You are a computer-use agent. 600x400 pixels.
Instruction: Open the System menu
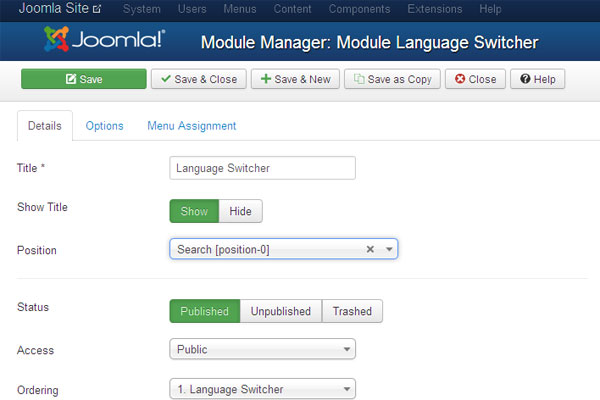click(142, 9)
